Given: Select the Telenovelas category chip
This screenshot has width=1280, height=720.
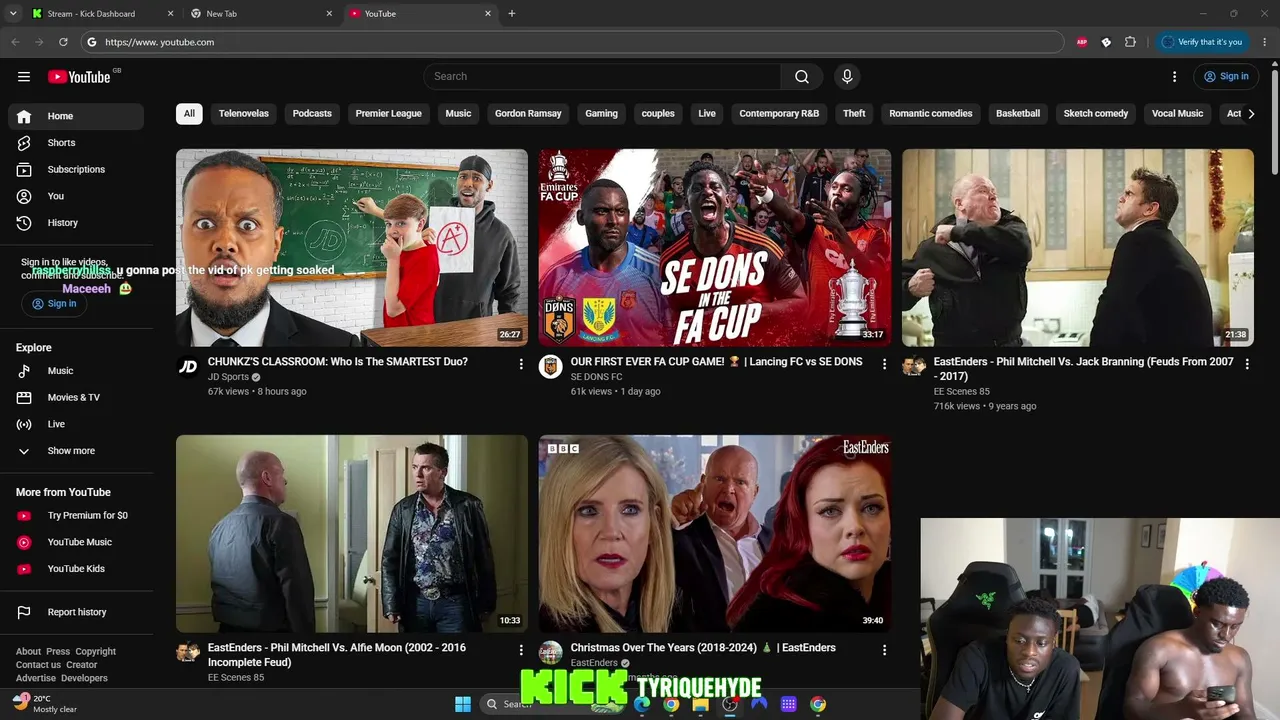Looking at the screenshot, I should (x=244, y=114).
